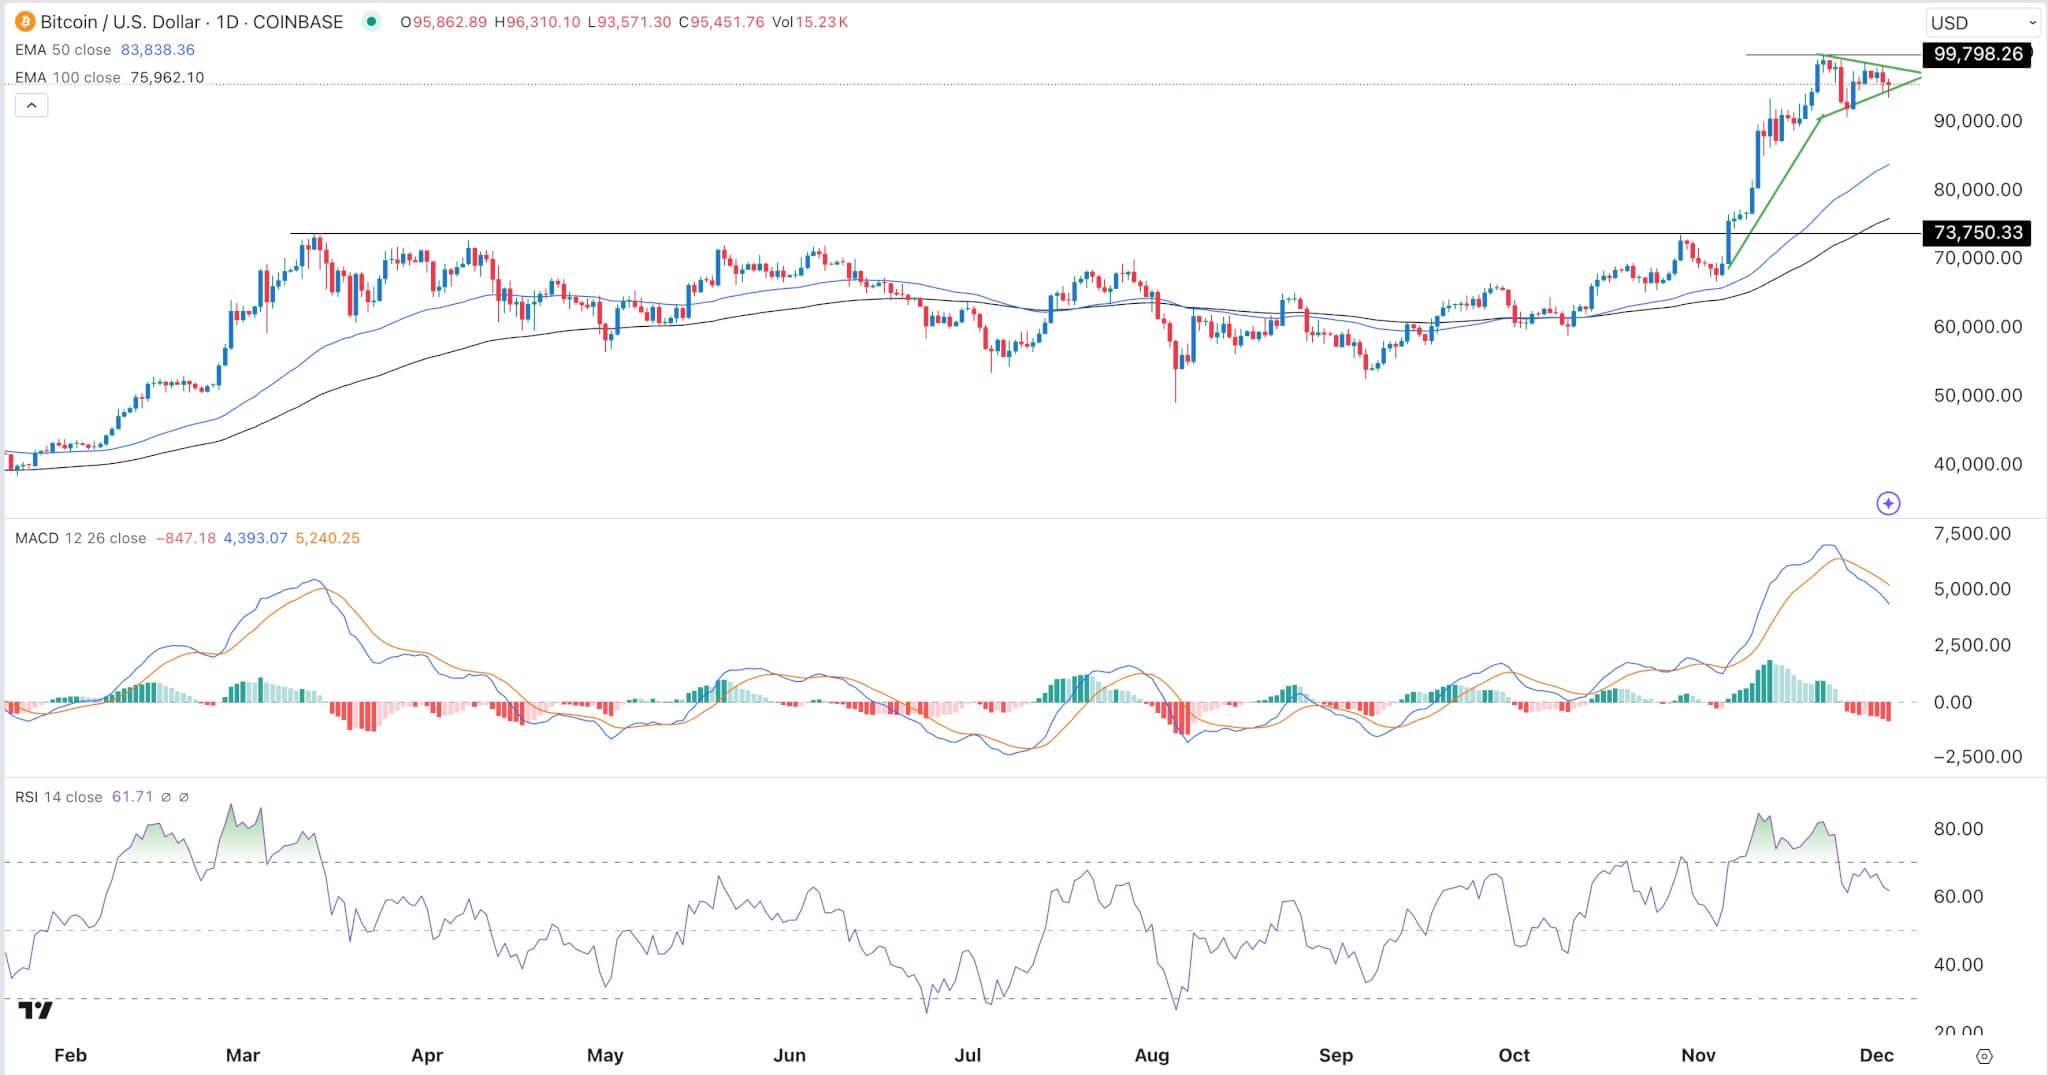The width and height of the screenshot is (2048, 1075).
Task: Toggle visibility of the EMA 50 indicator
Action: 60,48
